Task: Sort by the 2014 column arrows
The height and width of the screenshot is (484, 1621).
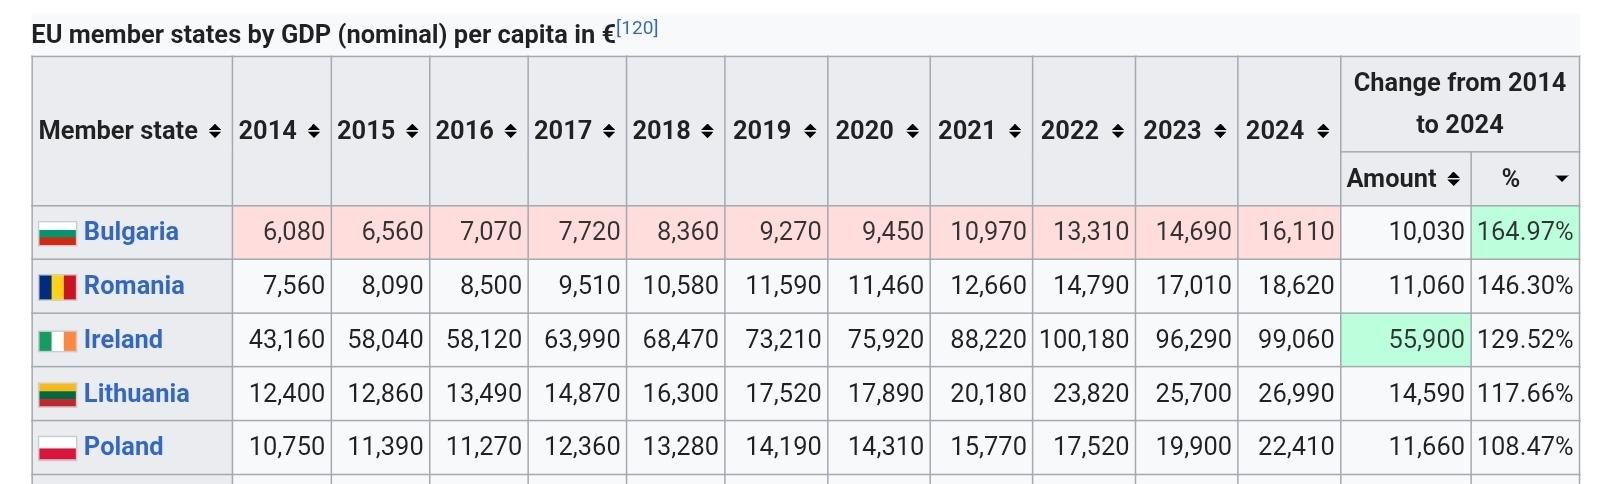Action: click(x=314, y=131)
